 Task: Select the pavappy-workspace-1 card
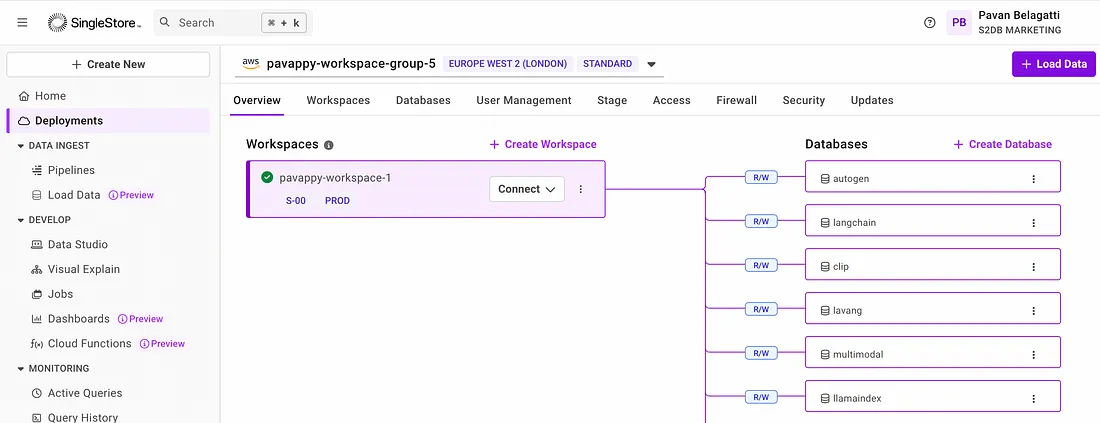426,189
